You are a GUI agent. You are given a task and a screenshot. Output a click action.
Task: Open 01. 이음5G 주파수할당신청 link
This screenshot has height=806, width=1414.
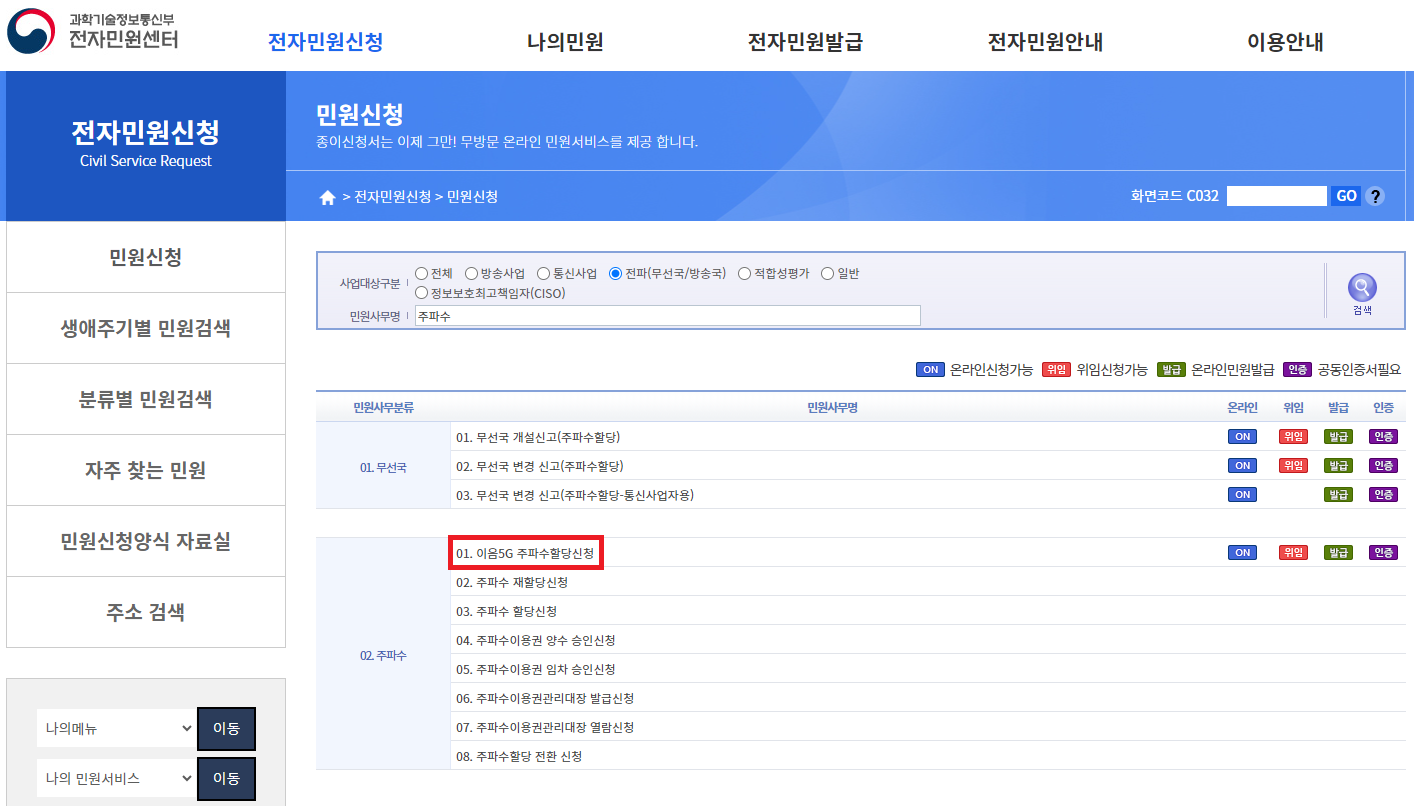point(525,553)
